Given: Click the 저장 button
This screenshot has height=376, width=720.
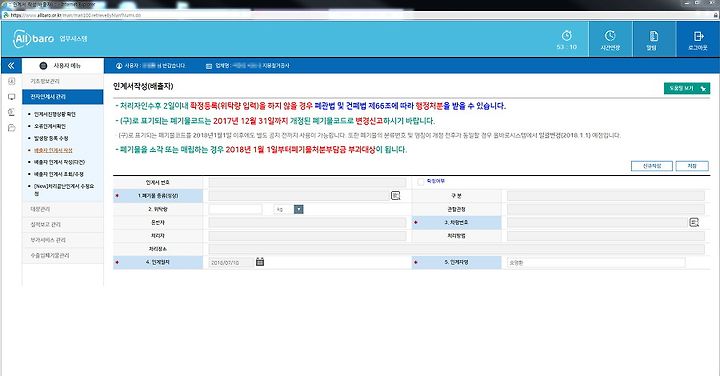Looking at the screenshot, I should [692, 166].
